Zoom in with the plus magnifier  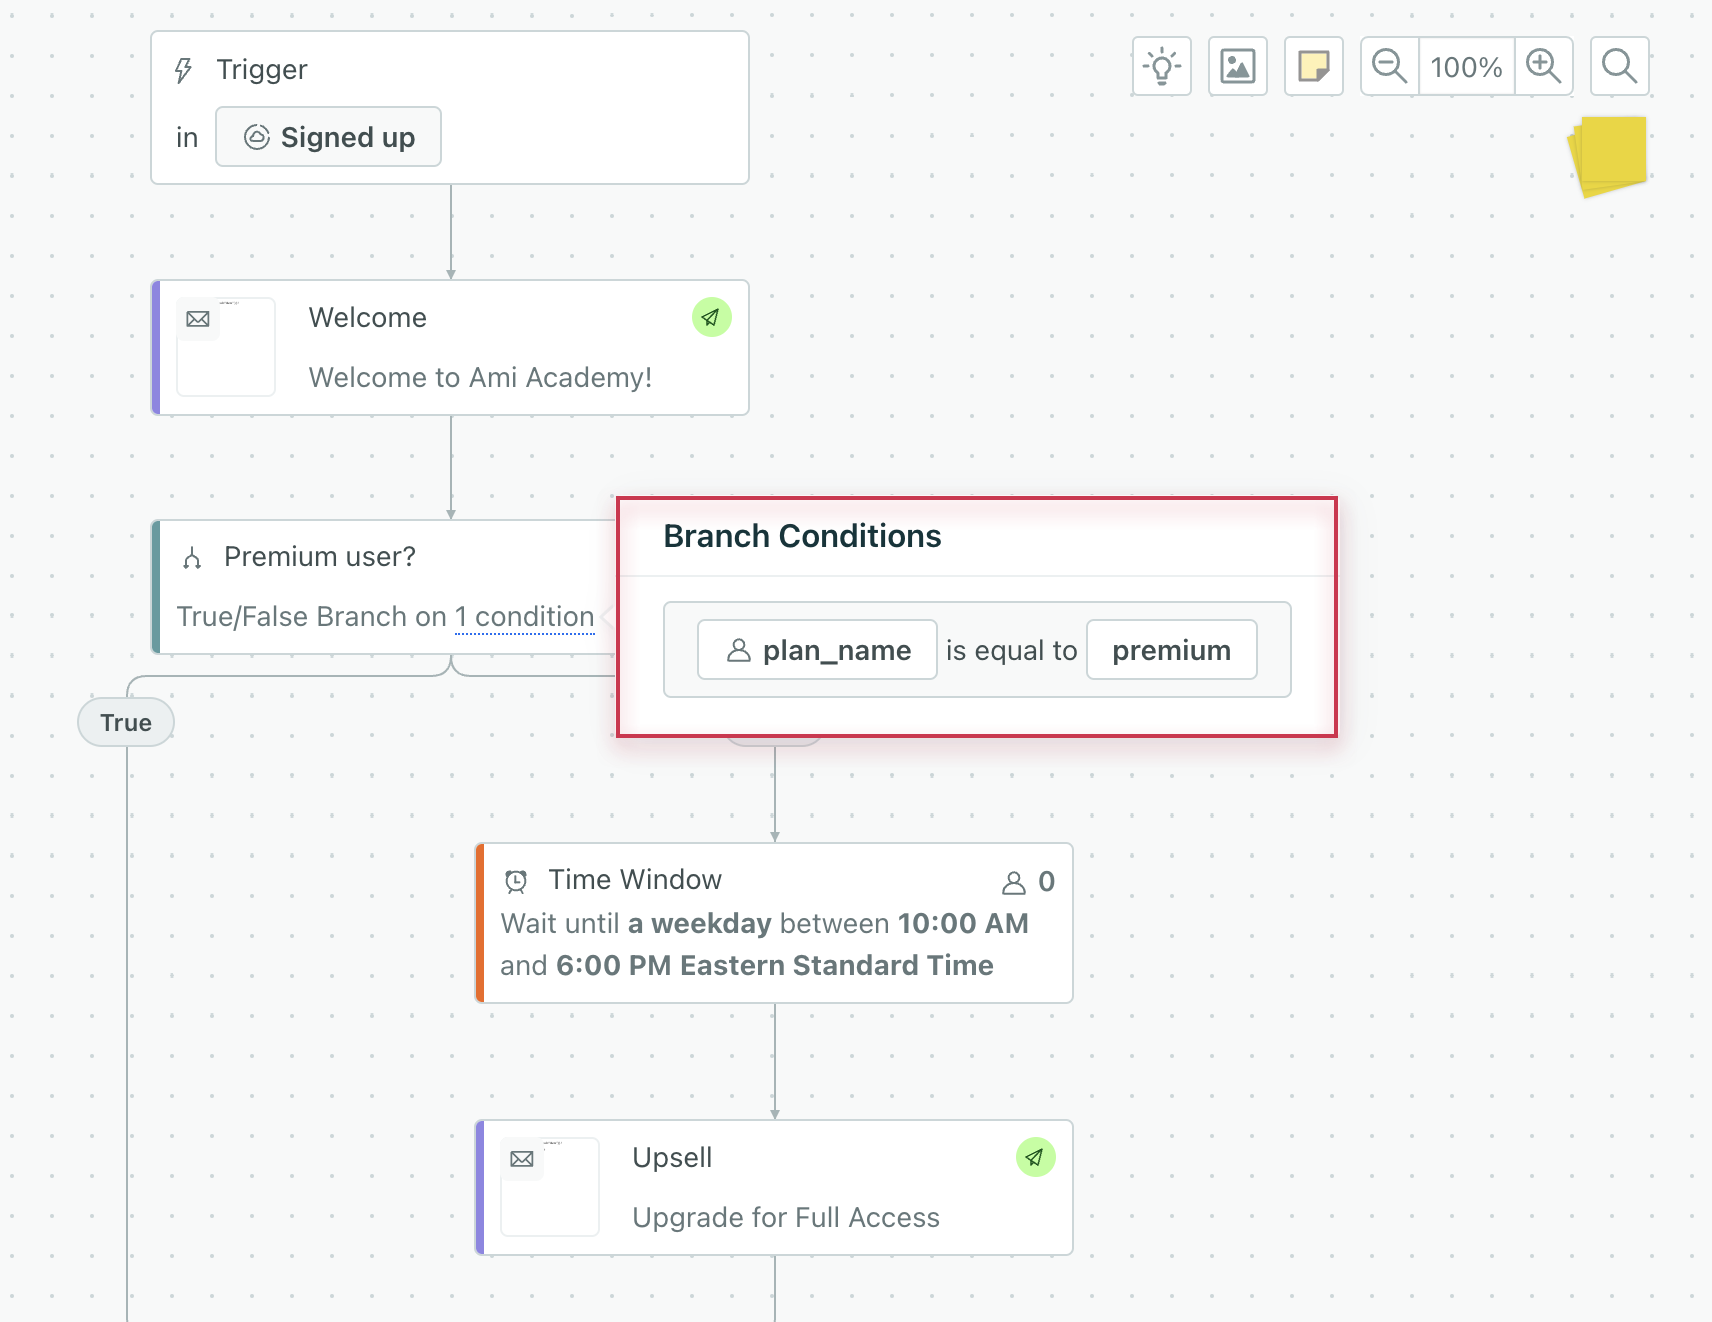[1544, 66]
